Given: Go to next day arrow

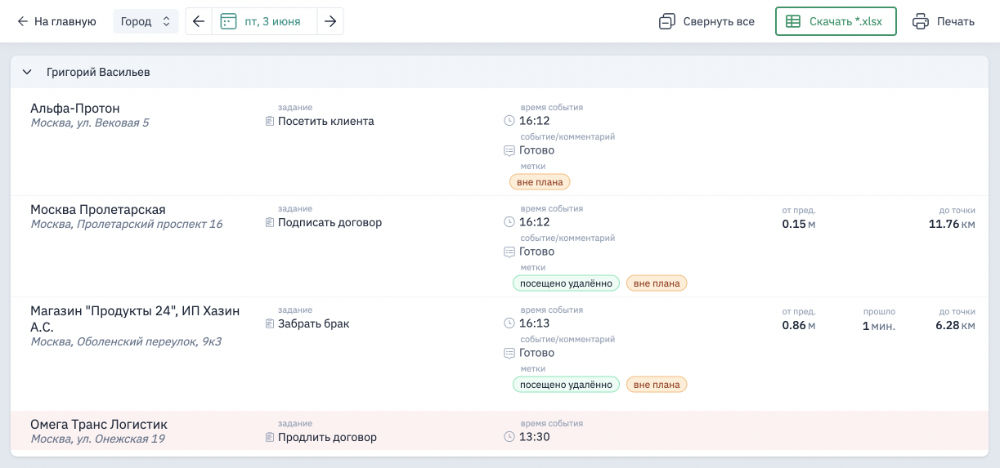Looking at the screenshot, I should click(x=330, y=21).
